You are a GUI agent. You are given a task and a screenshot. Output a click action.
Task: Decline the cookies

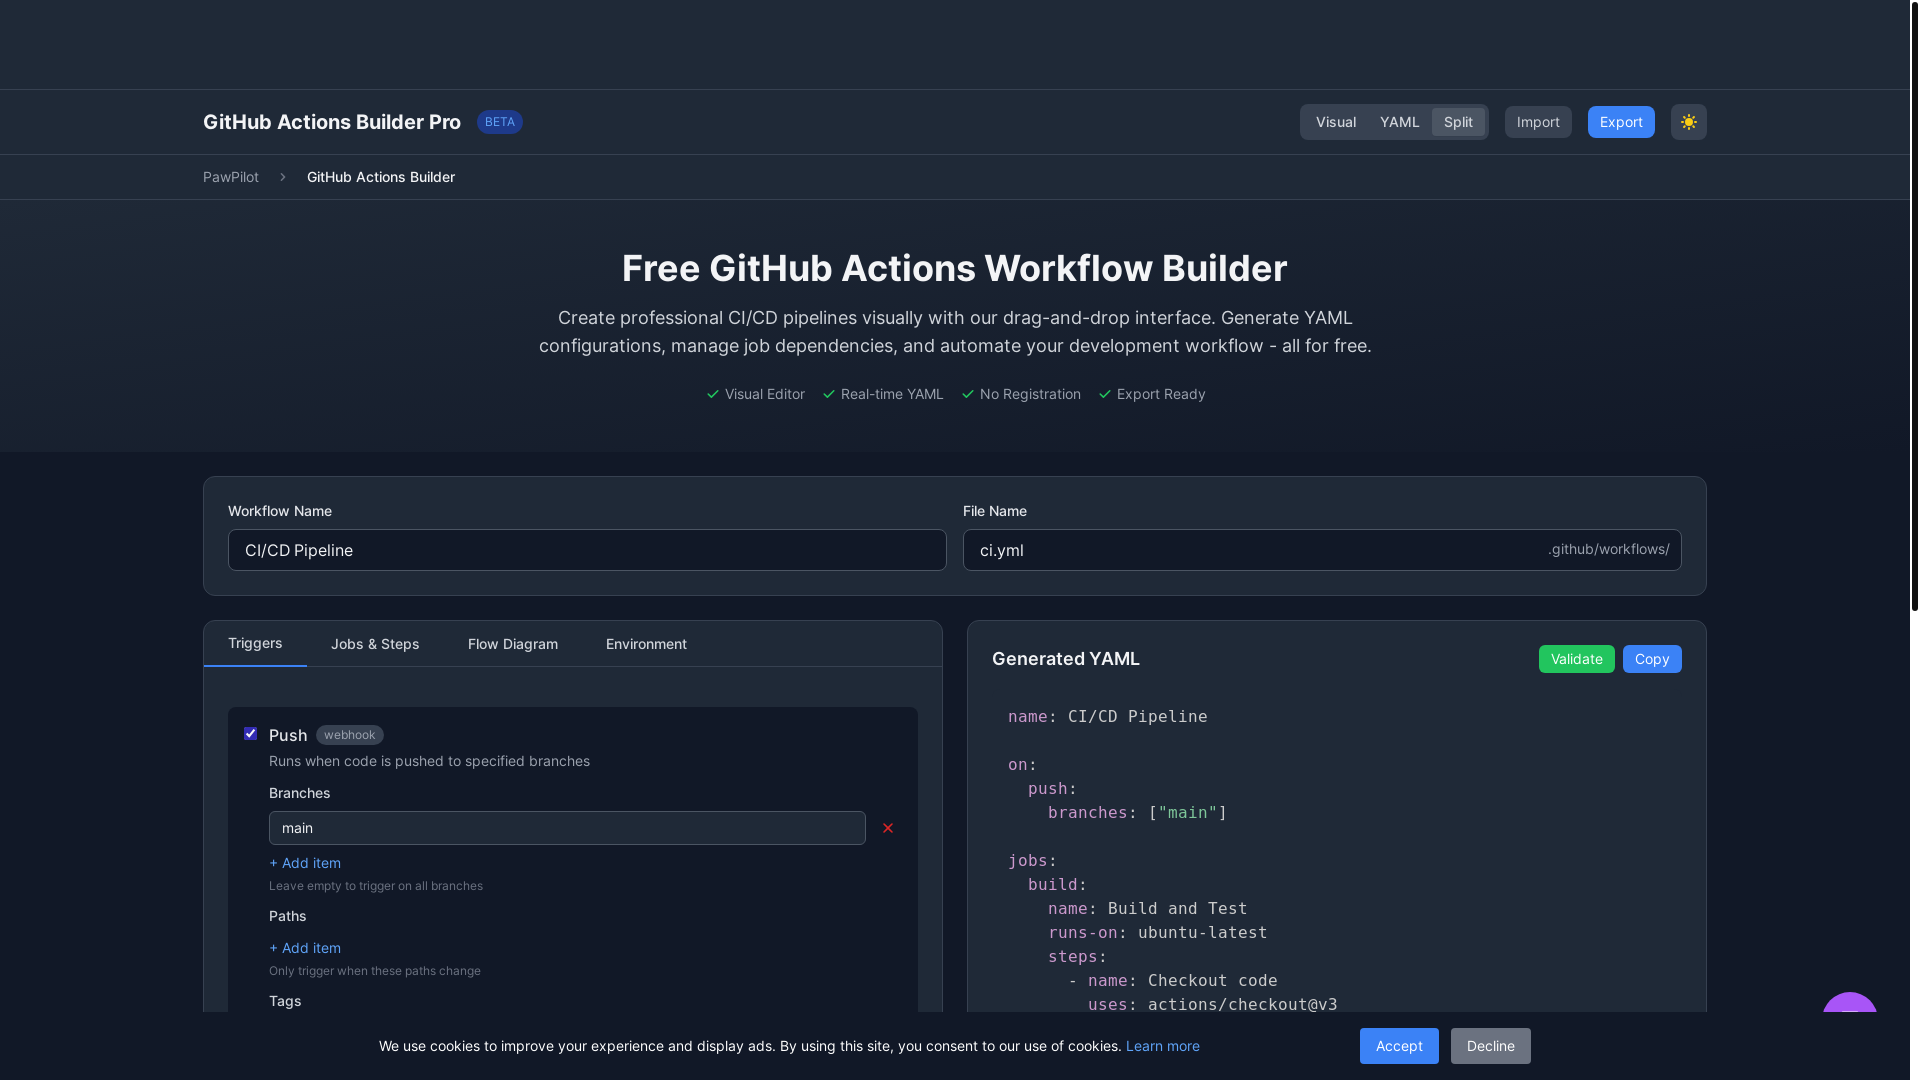tap(1490, 1046)
